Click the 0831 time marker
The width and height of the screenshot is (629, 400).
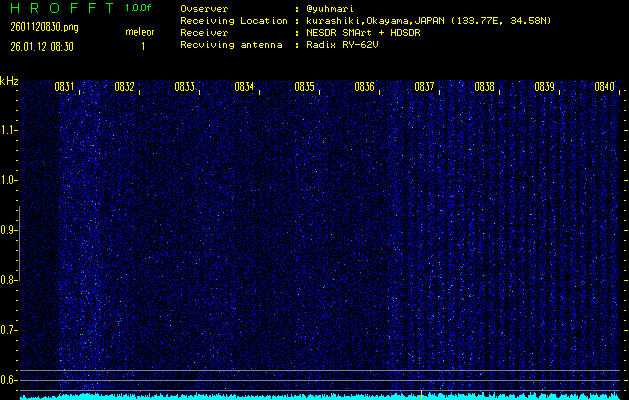[64, 87]
